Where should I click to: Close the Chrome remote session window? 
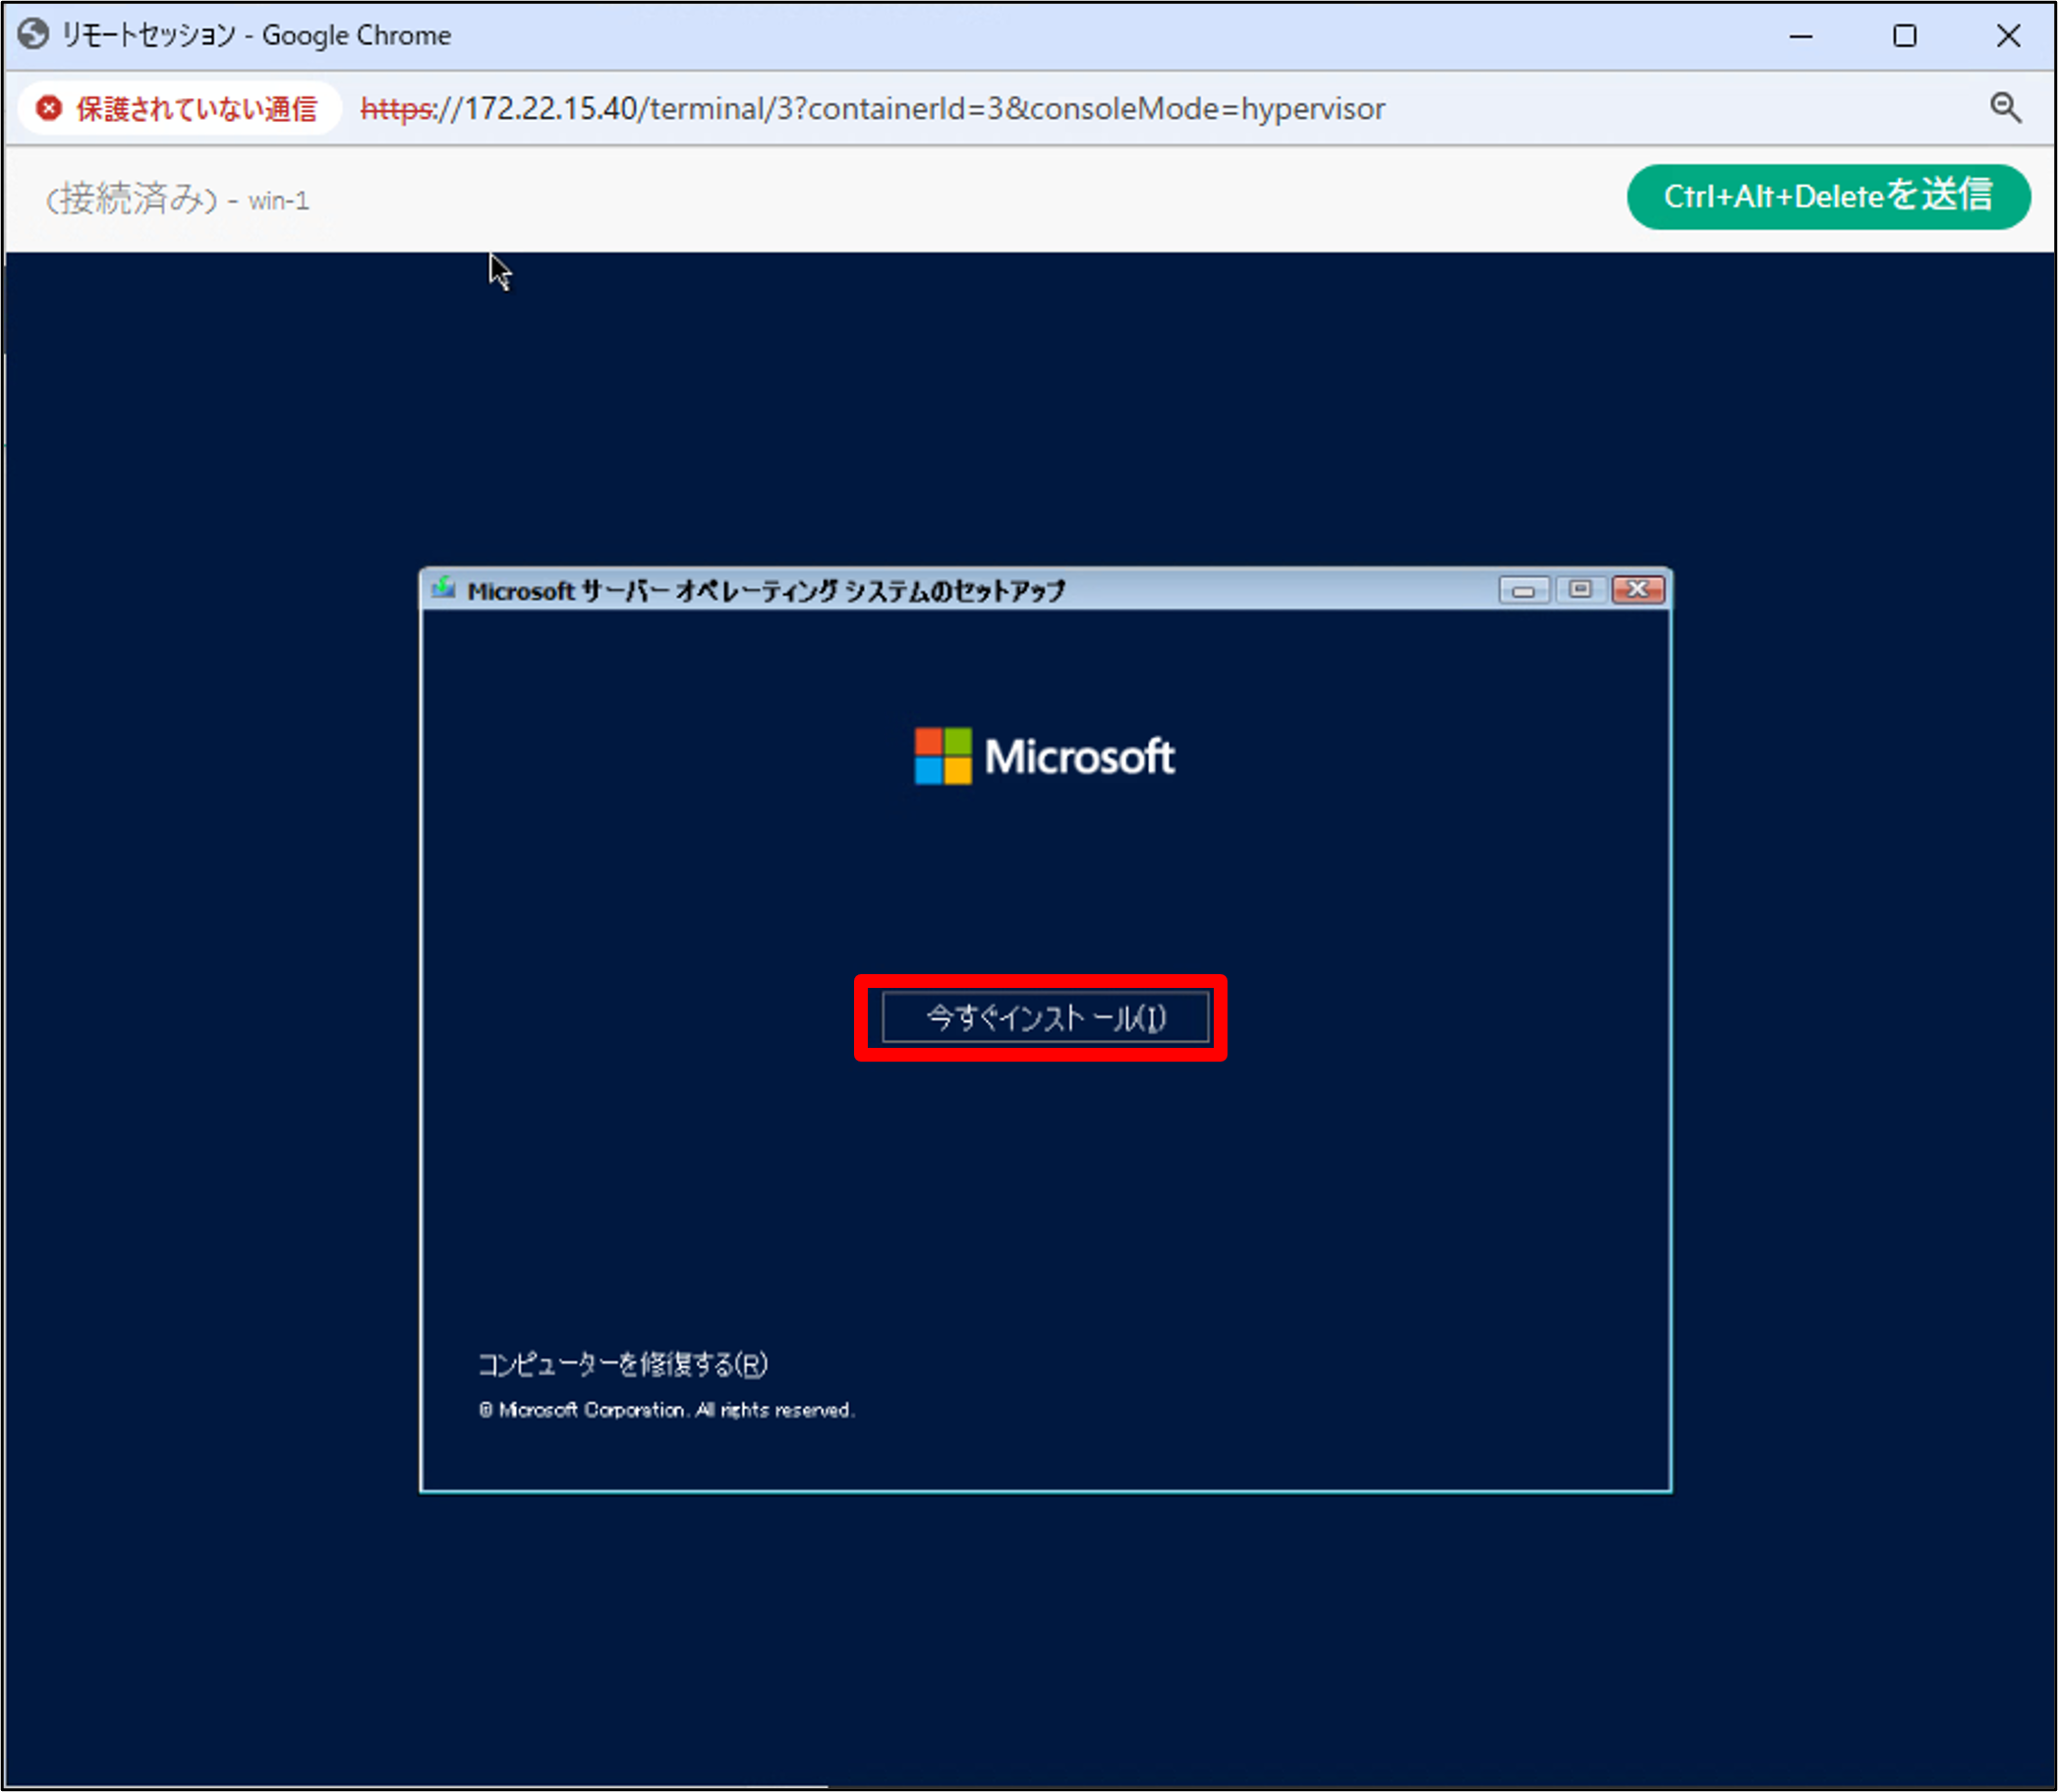pyautogui.click(x=2008, y=36)
